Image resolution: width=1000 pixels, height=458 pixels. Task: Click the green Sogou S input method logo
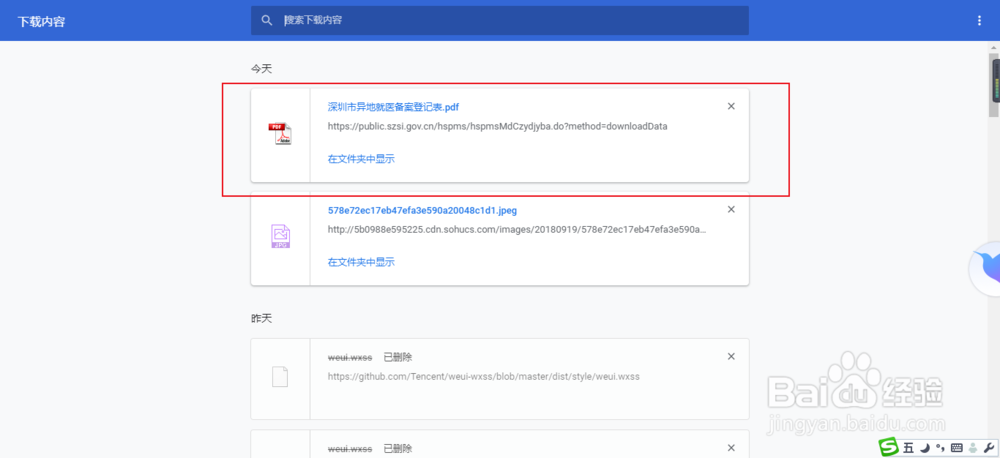pyautogui.click(x=889, y=447)
